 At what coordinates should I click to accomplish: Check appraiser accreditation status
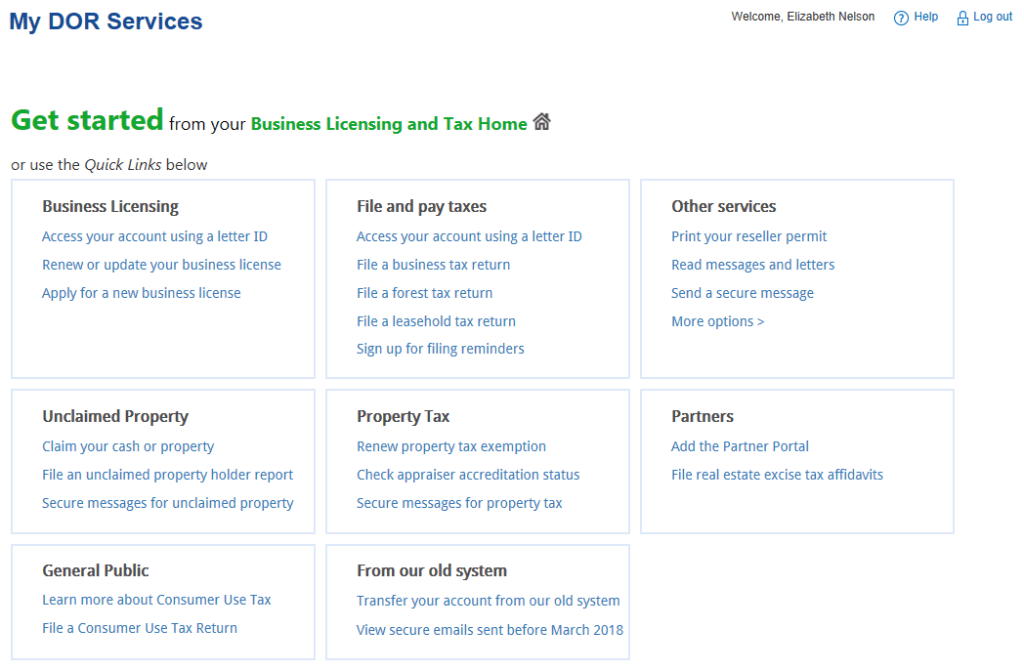coord(468,474)
